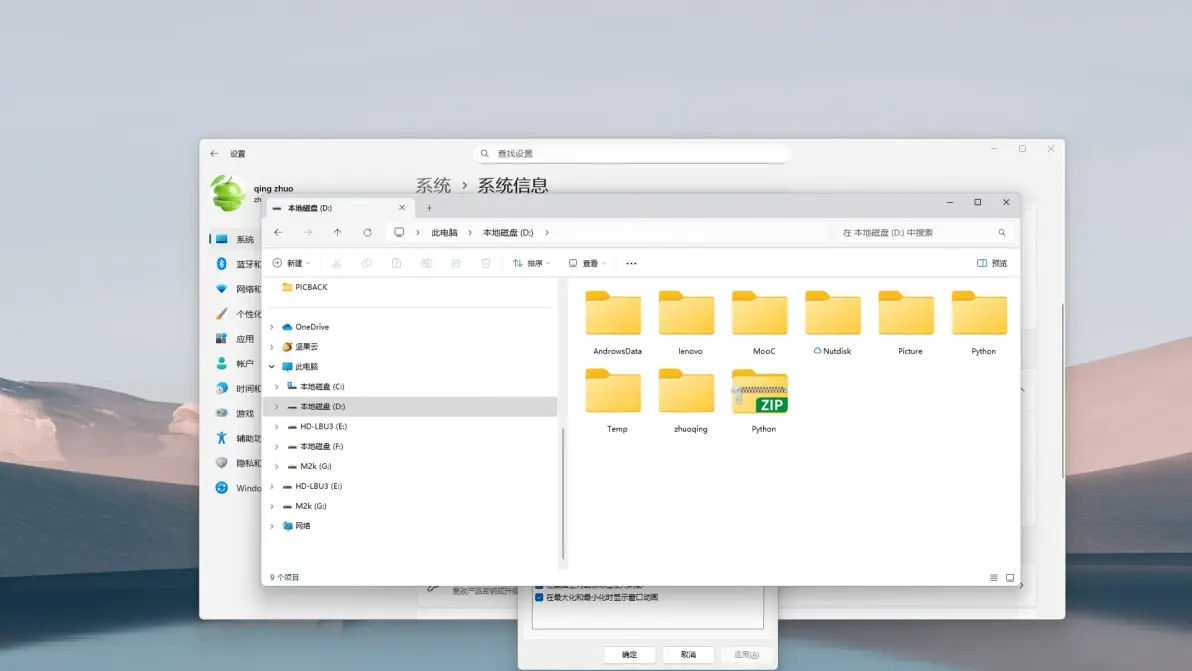Viewport: 1192px width, 671px height.
Task: Go back using the Explorer back arrow
Action: (278, 233)
